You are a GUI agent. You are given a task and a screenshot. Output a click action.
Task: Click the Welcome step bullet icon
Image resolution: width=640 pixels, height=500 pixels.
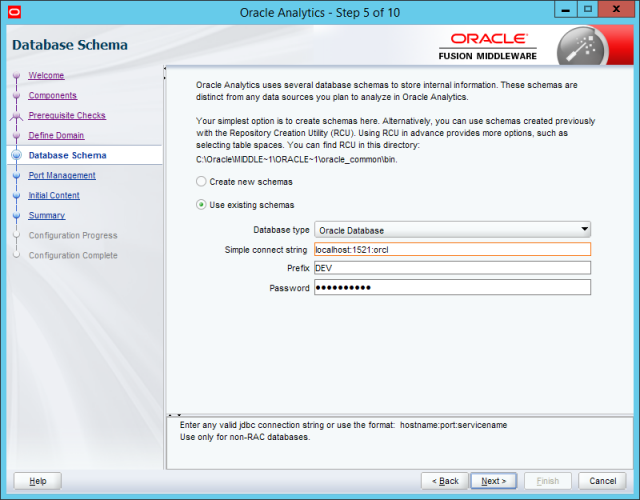tap(16, 76)
